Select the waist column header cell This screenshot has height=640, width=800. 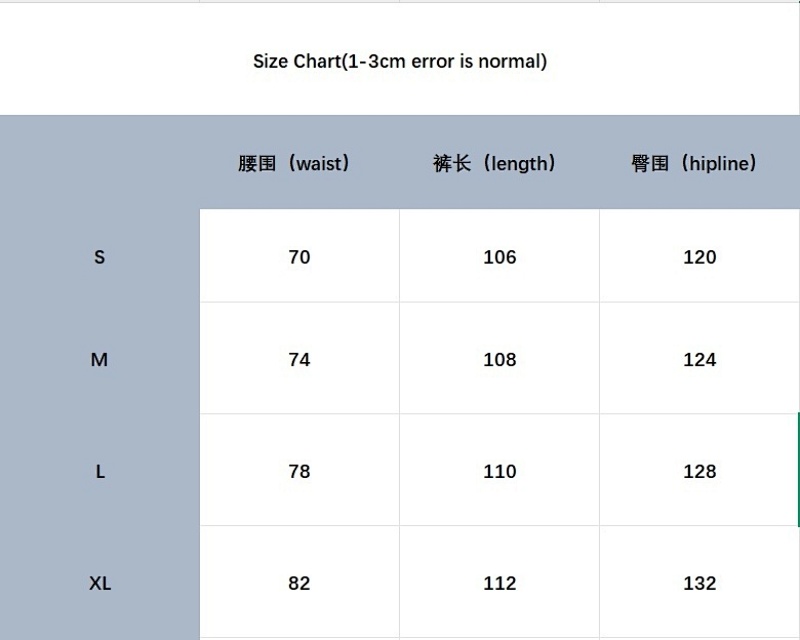299,163
